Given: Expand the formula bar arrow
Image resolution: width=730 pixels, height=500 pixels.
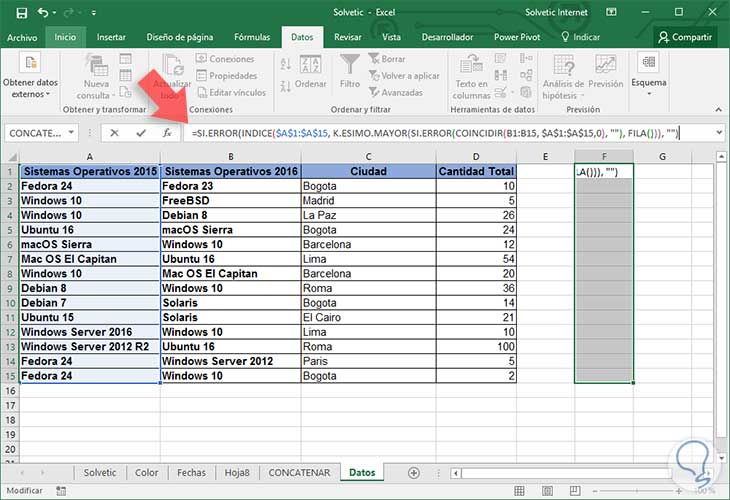Looking at the screenshot, I should click(719, 133).
